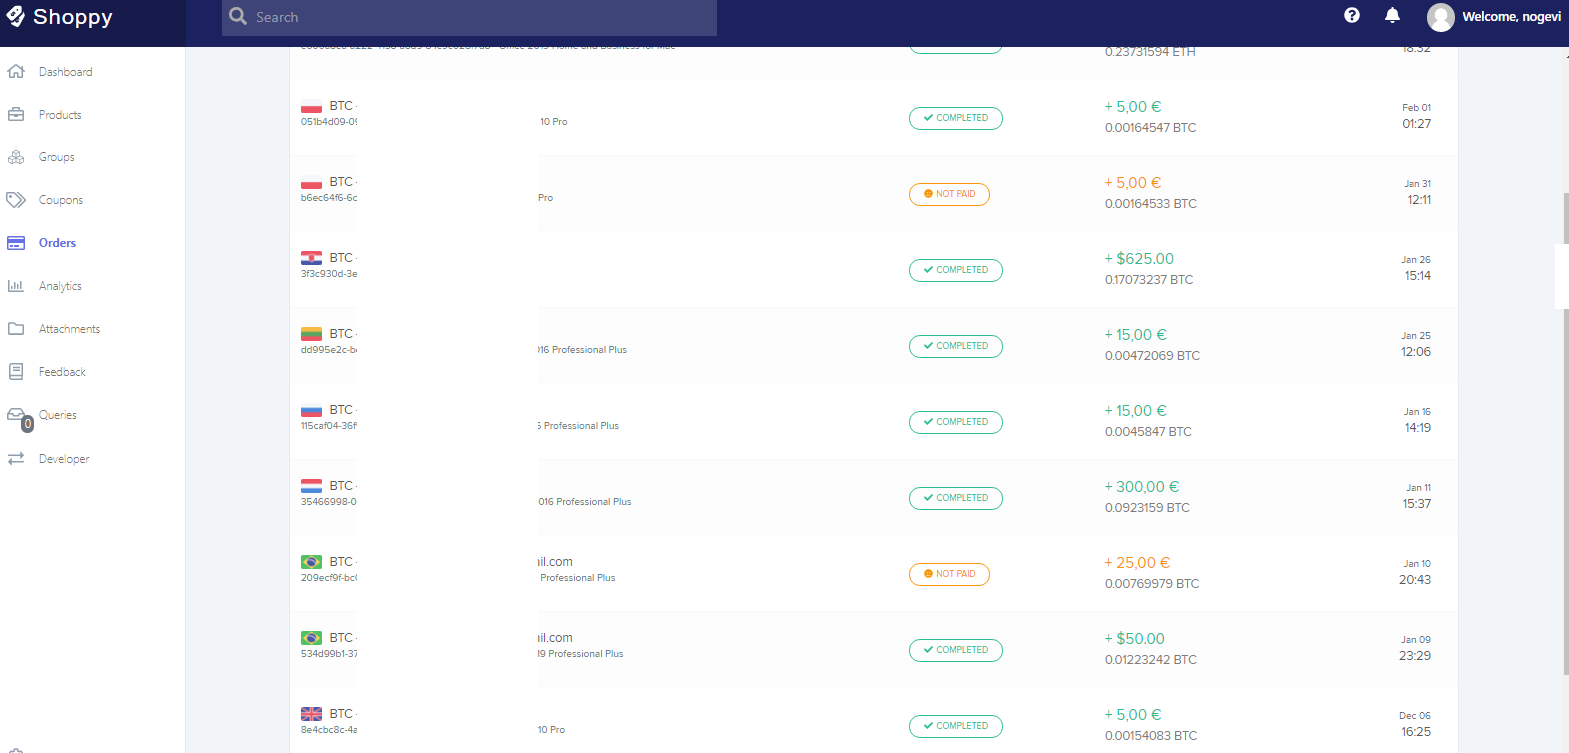This screenshot has height=753, width=1569.
Task: Click the Dashboard home icon
Action: pyautogui.click(x=16, y=72)
